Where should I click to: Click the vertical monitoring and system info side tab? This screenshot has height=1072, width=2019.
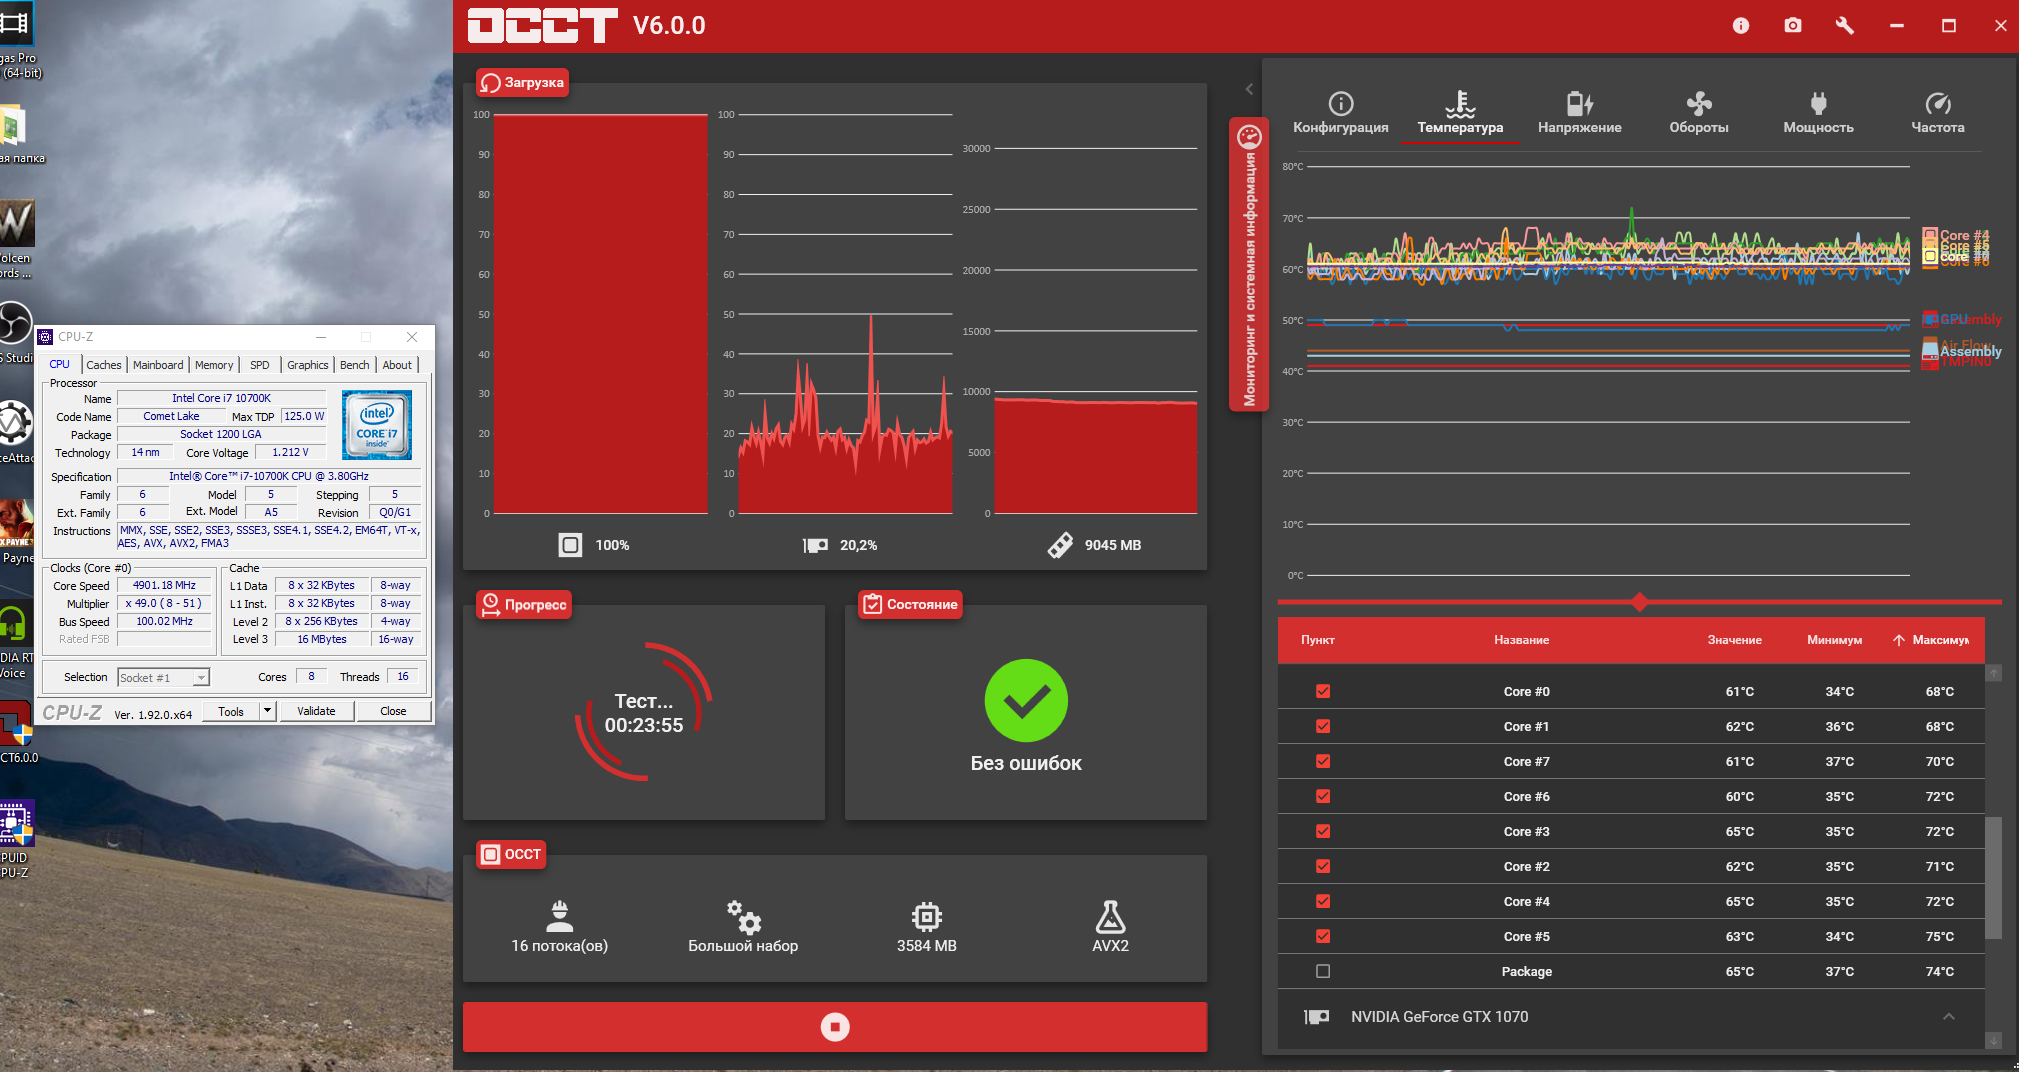[x=1249, y=265]
